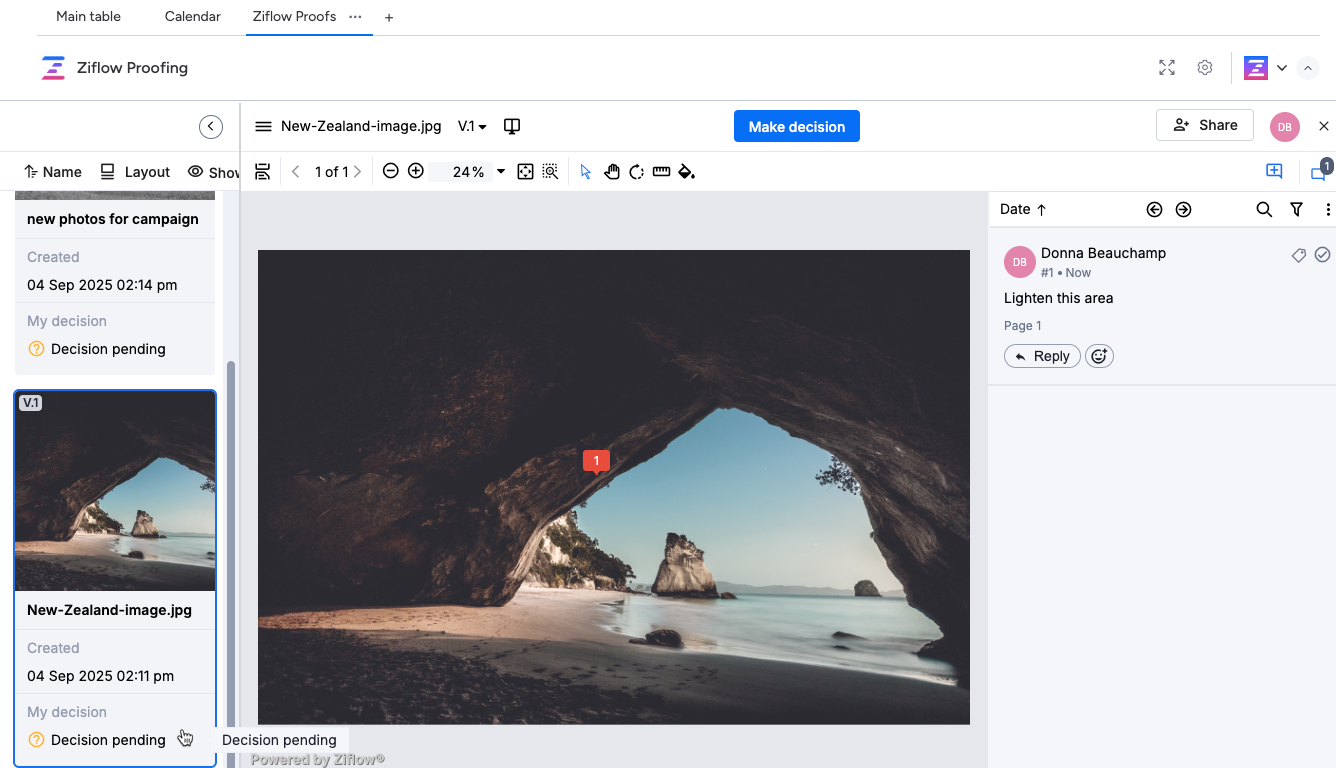
Task: Toggle the compare versions icon
Action: pos(511,126)
